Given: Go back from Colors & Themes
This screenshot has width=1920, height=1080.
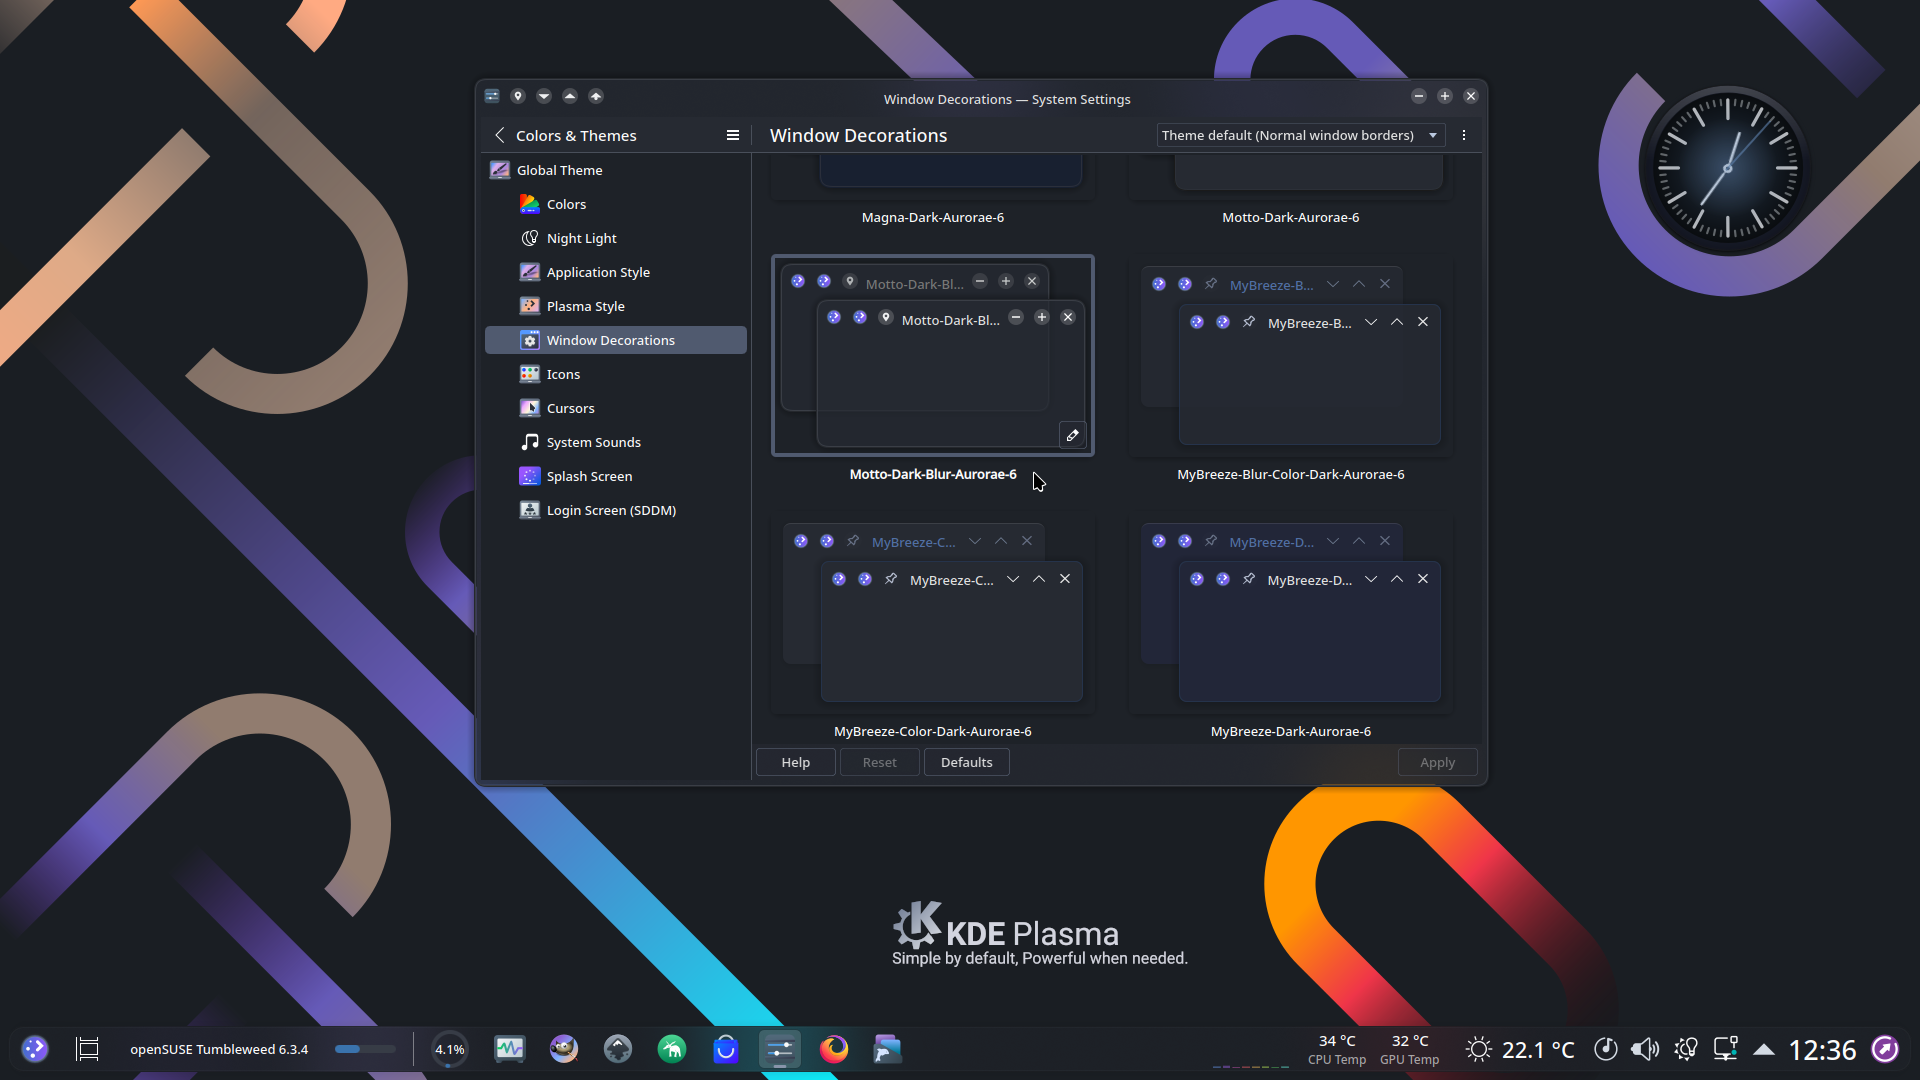Looking at the screenshot, I should pyautogui.click(x=500, y=135).
